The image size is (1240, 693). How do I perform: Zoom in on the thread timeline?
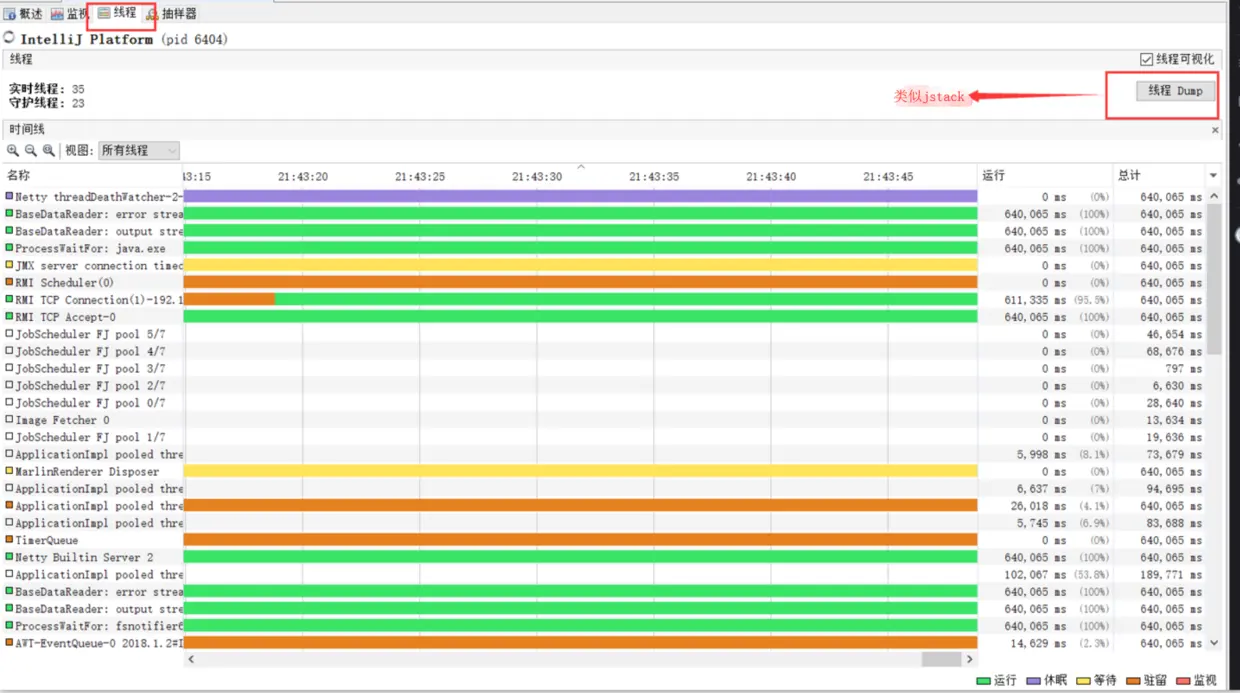click(14, 150)
